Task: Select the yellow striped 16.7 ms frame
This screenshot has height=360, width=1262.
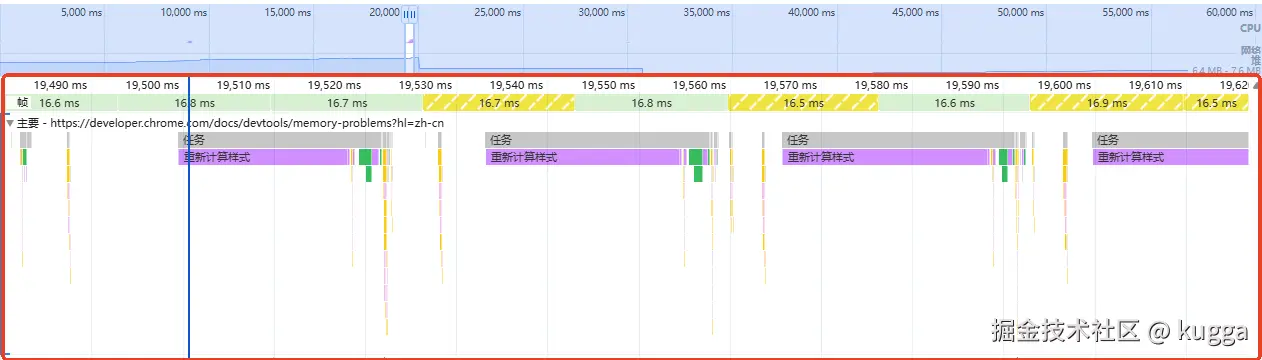Action: click(499, 103)
